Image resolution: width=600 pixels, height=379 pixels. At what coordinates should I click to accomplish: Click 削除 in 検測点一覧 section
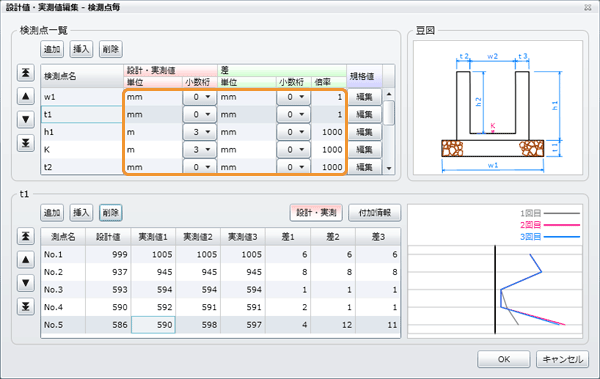(x=111, y=49)
